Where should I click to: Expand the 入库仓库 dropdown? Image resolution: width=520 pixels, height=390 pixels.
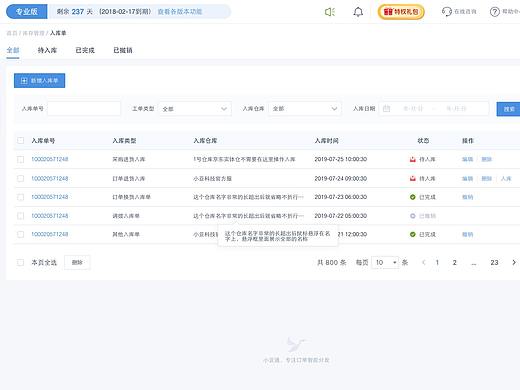(305, 109)
